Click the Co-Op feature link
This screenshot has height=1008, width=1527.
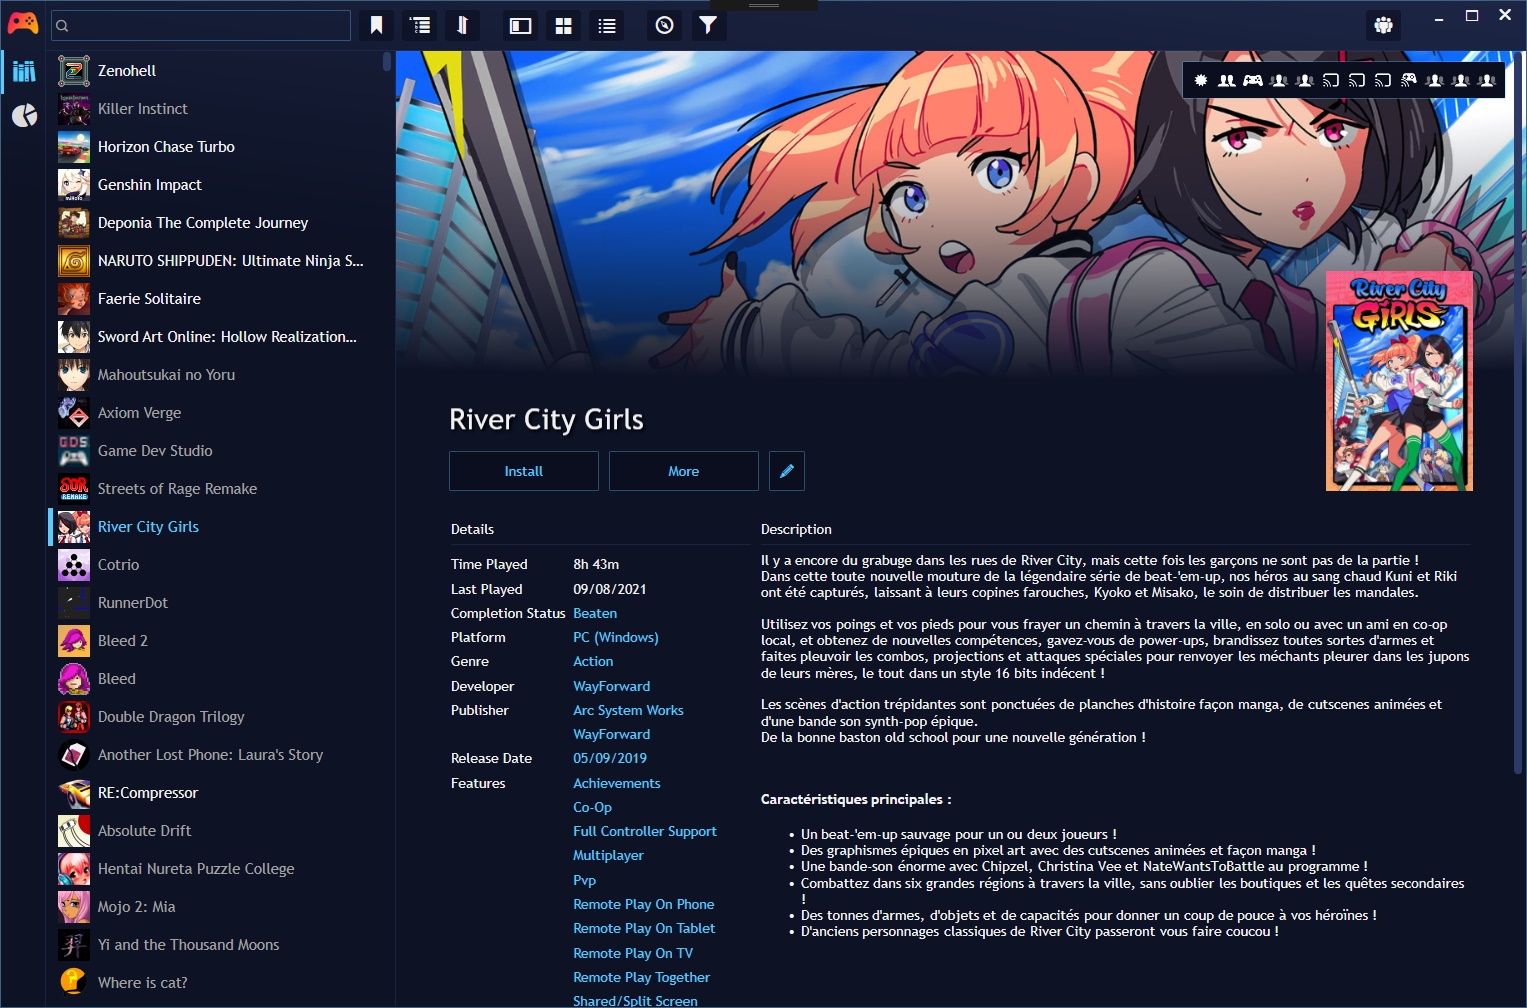click(592, 807)
